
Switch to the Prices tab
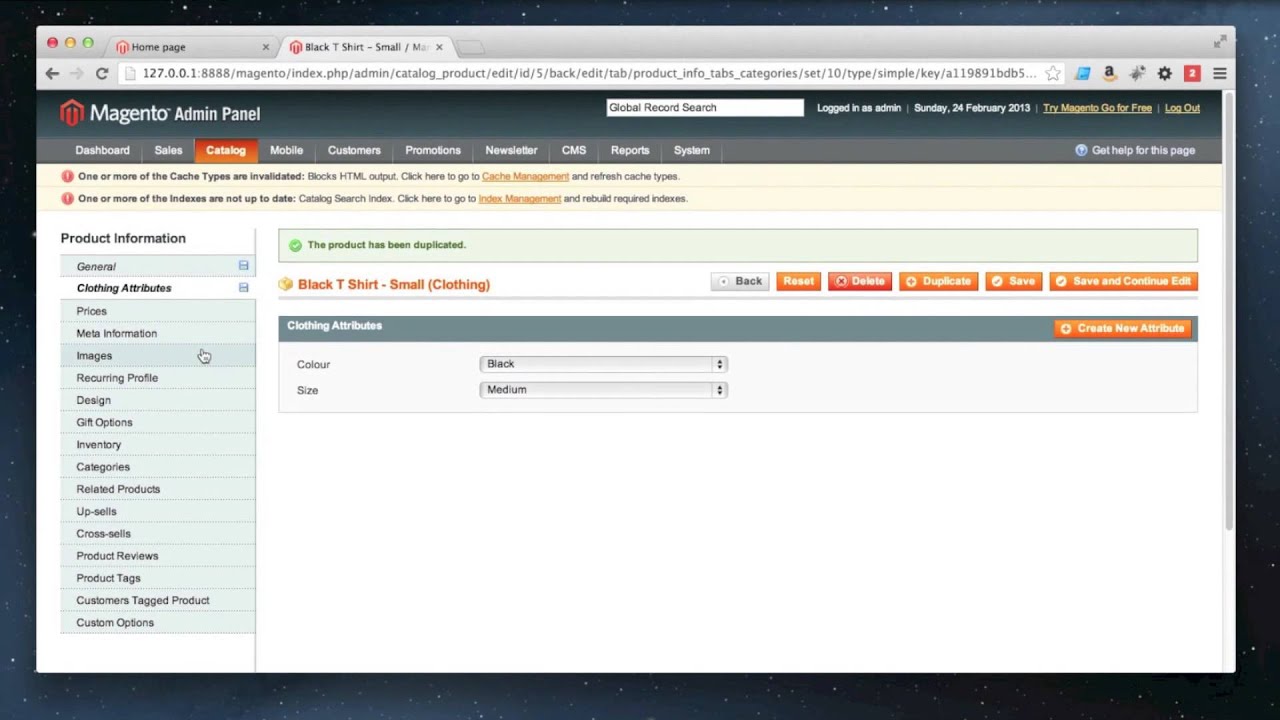158,311
